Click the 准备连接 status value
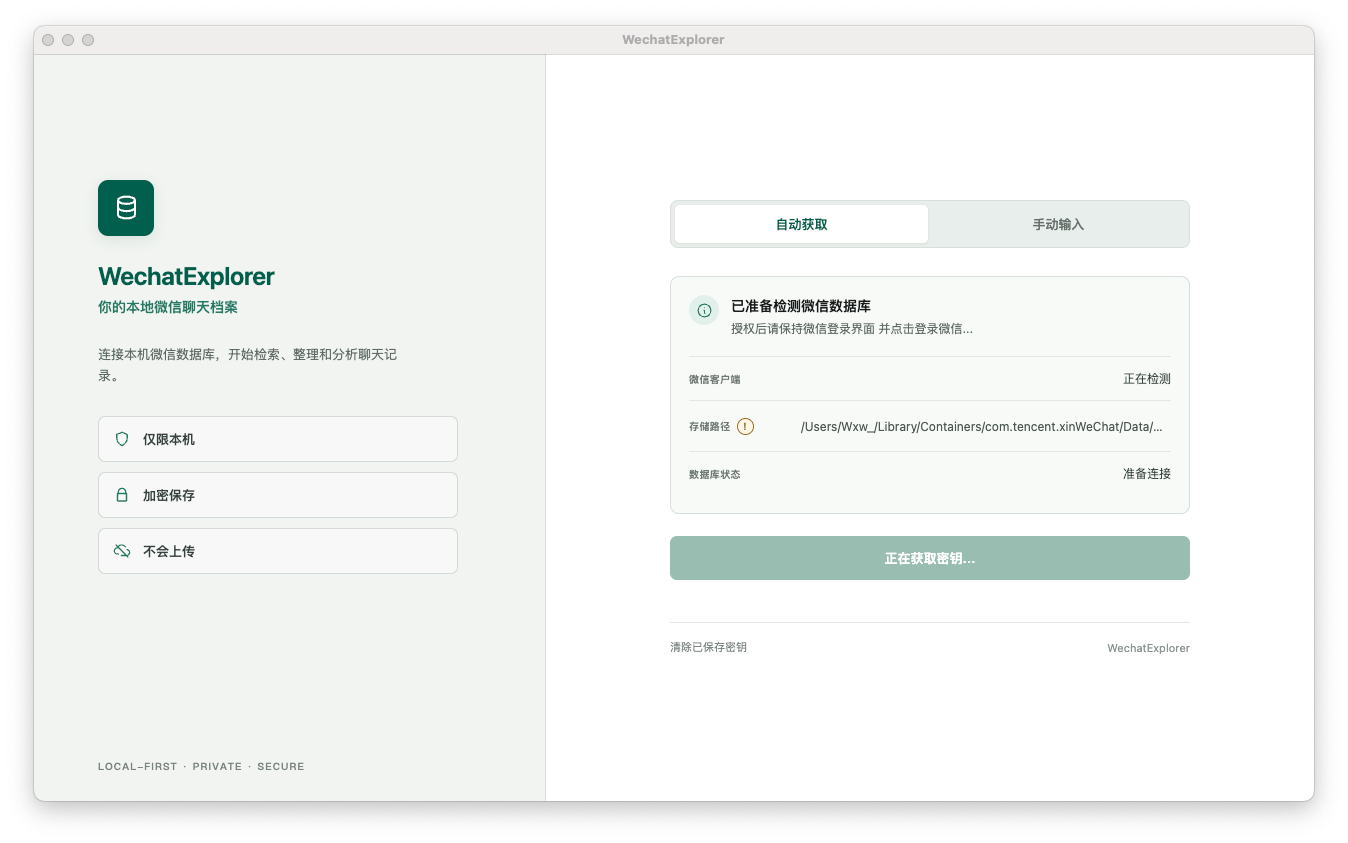Image resolution: width=1348 pixels, height=843 pixels. click(x=1147, y=474)
